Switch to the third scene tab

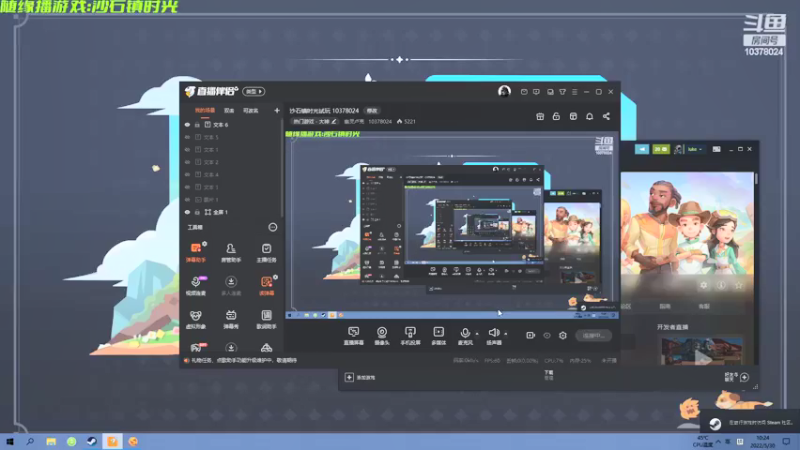251,111
